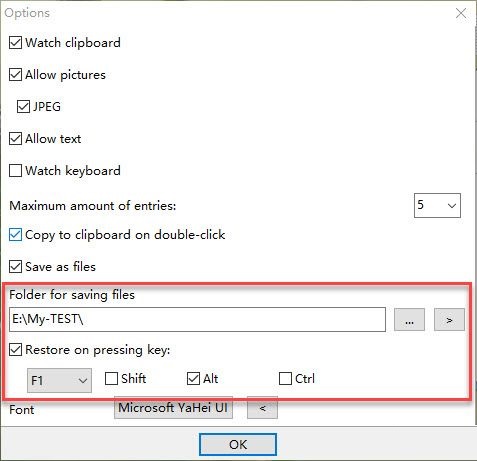Image resolution: width=477 pixels, height=461 pixels.
Task: Expand the F1 hotkey dropdown
Action: (x=59, y=380)
